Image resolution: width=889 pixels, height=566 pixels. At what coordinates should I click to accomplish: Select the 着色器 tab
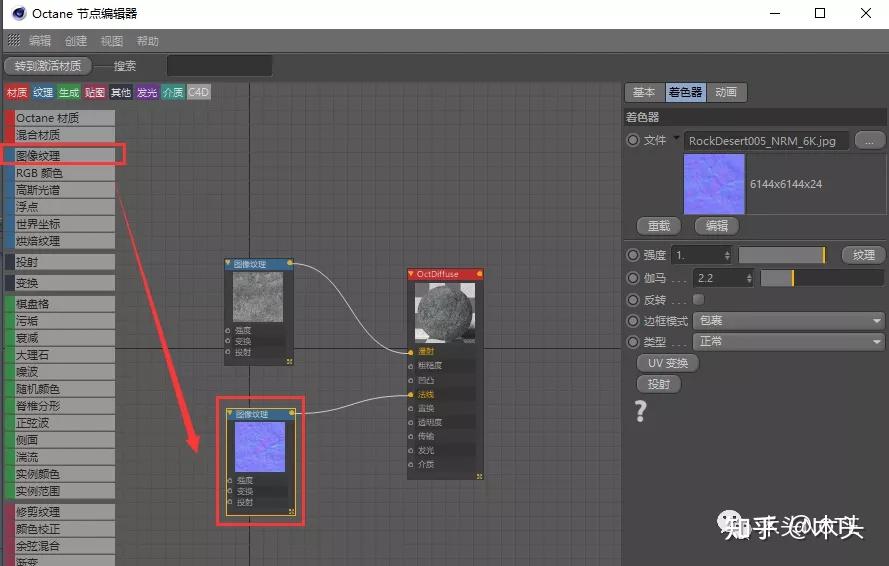tap(685, 92)
